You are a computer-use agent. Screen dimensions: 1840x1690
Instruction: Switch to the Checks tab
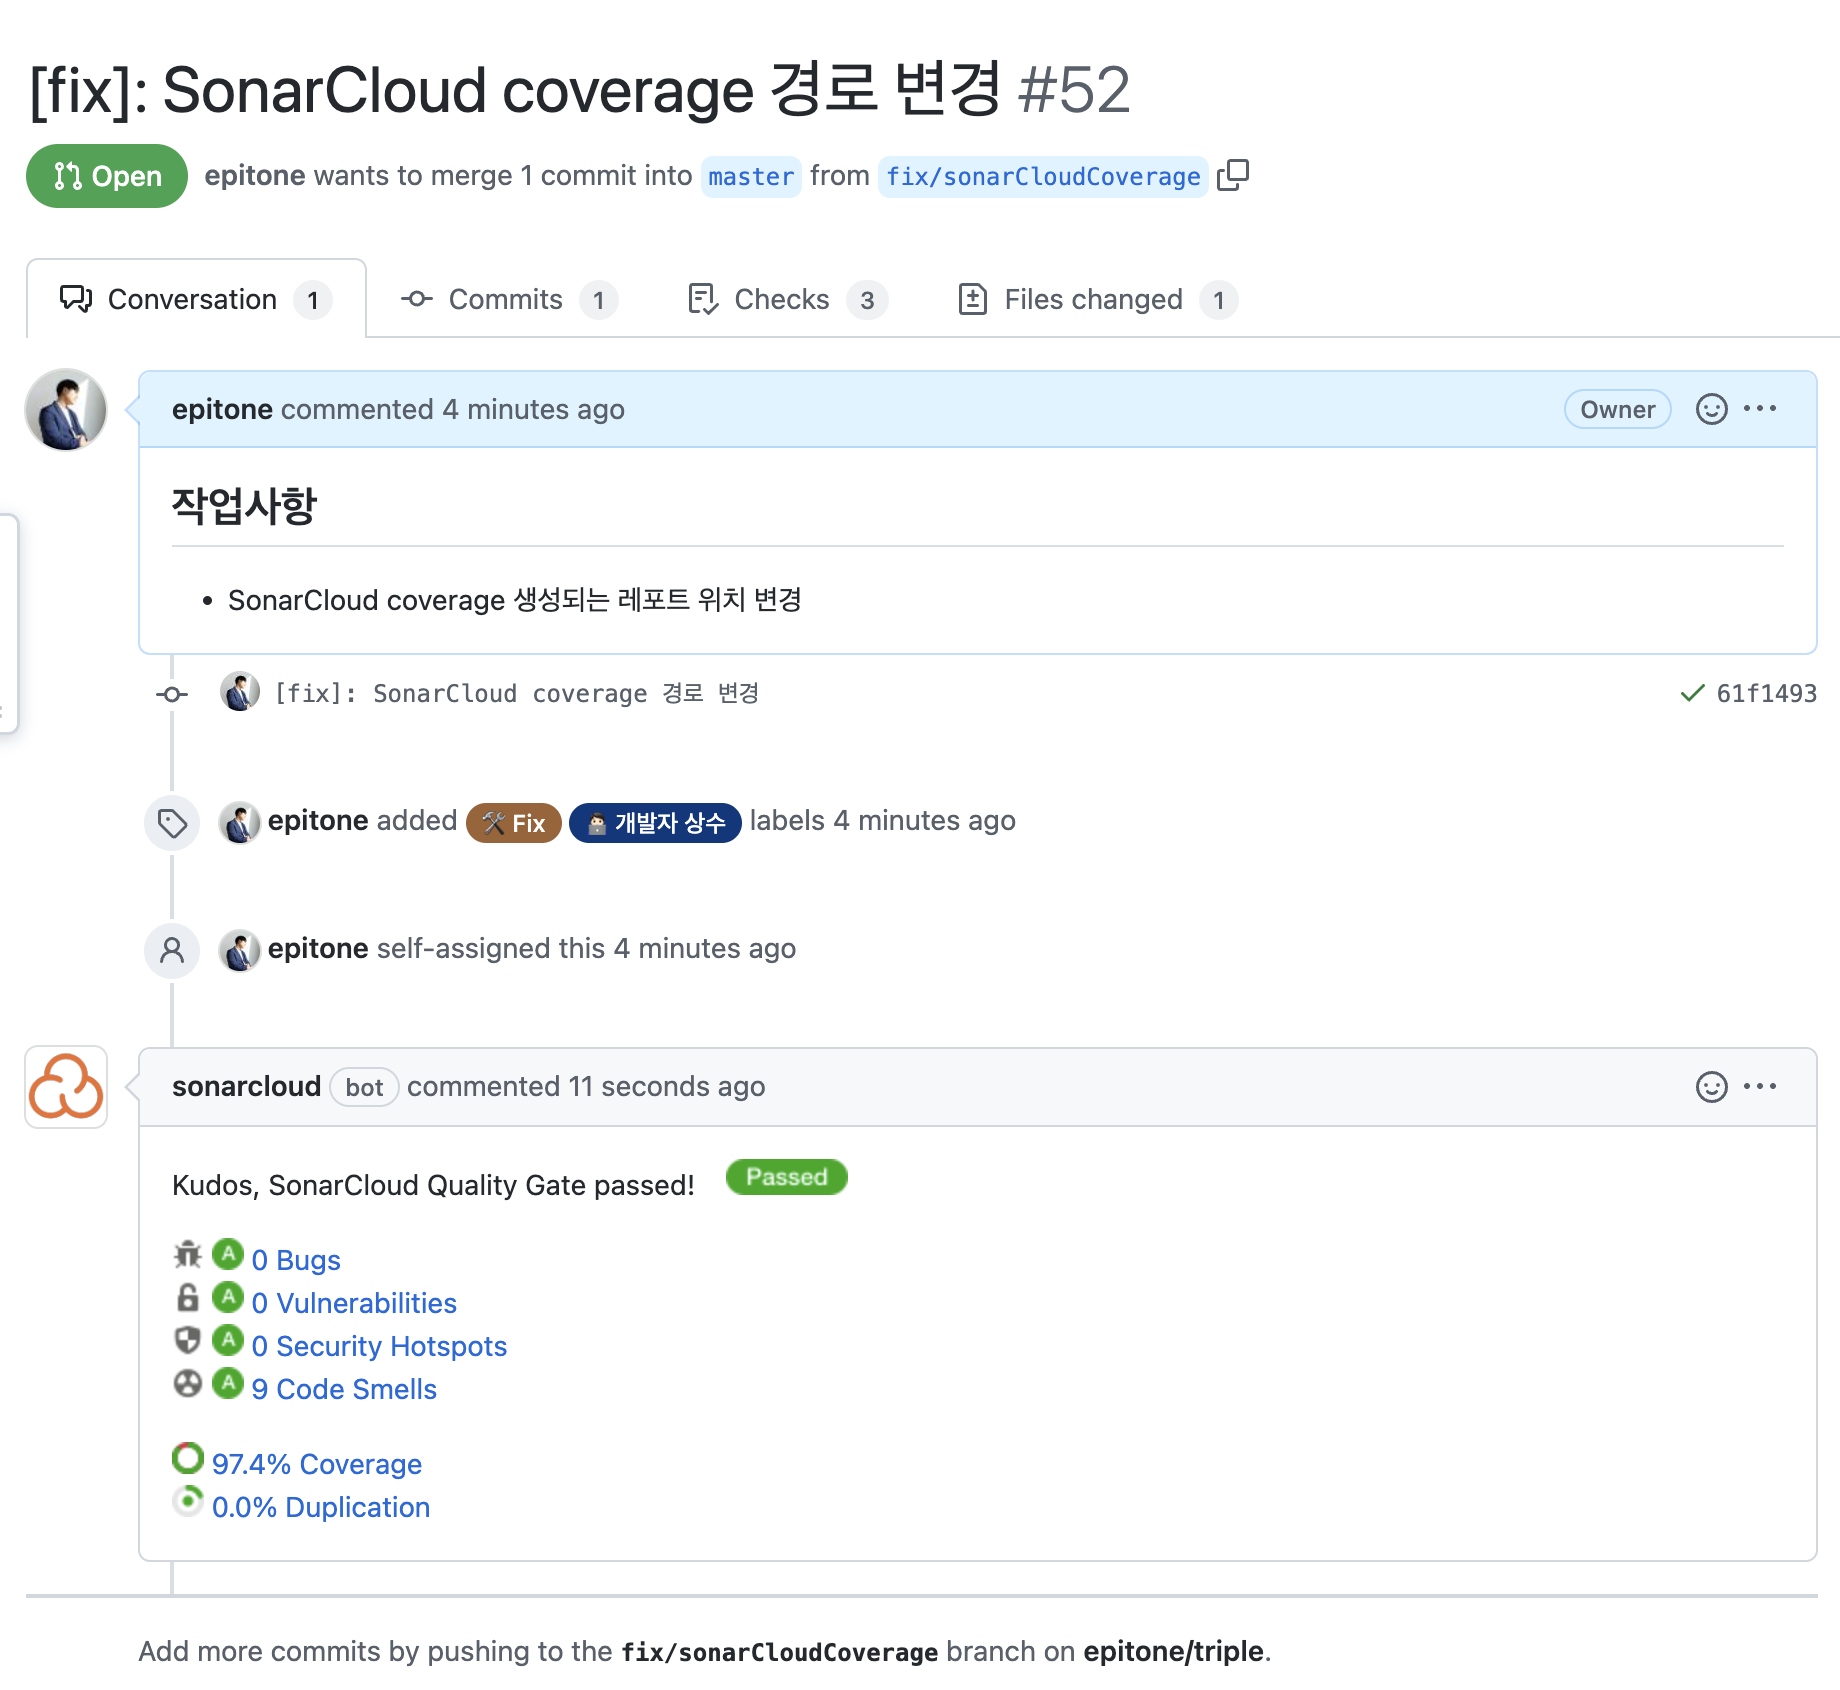(x=786, y=299)
